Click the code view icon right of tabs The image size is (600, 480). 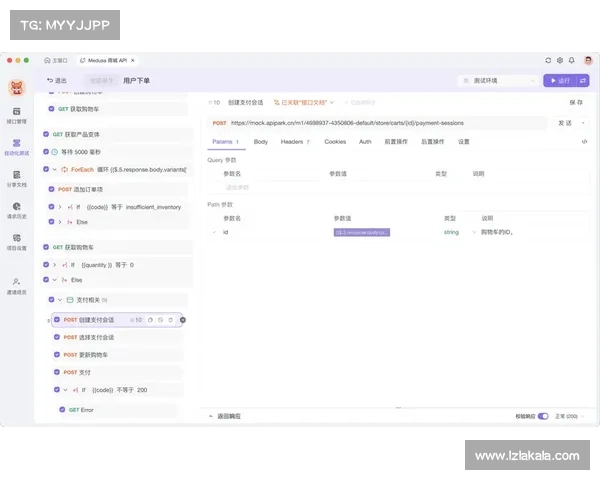[x=584, y=142]
